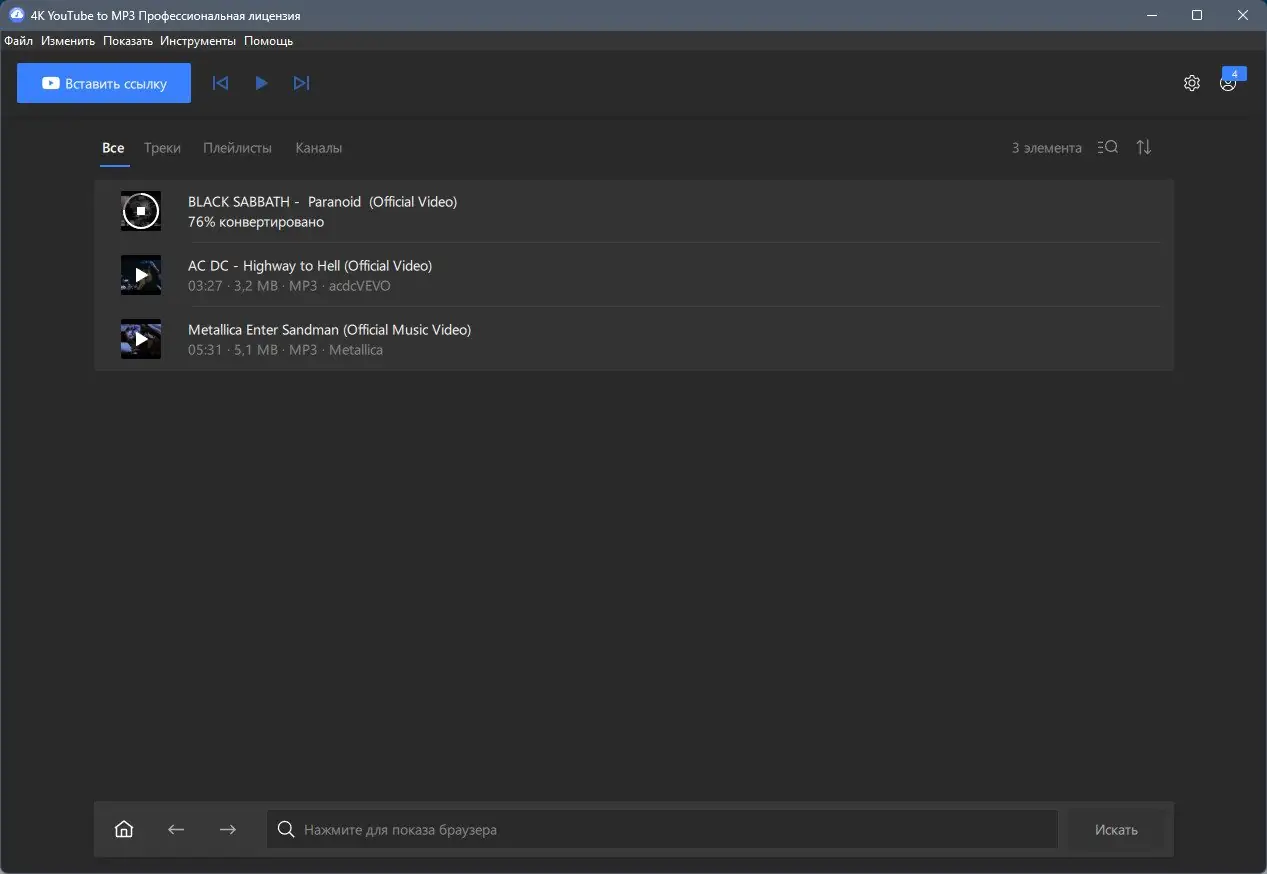Image resolution: width=1267 pixels, height=874 pixels.
Task: Open the Показать menu
Action: 128,41
